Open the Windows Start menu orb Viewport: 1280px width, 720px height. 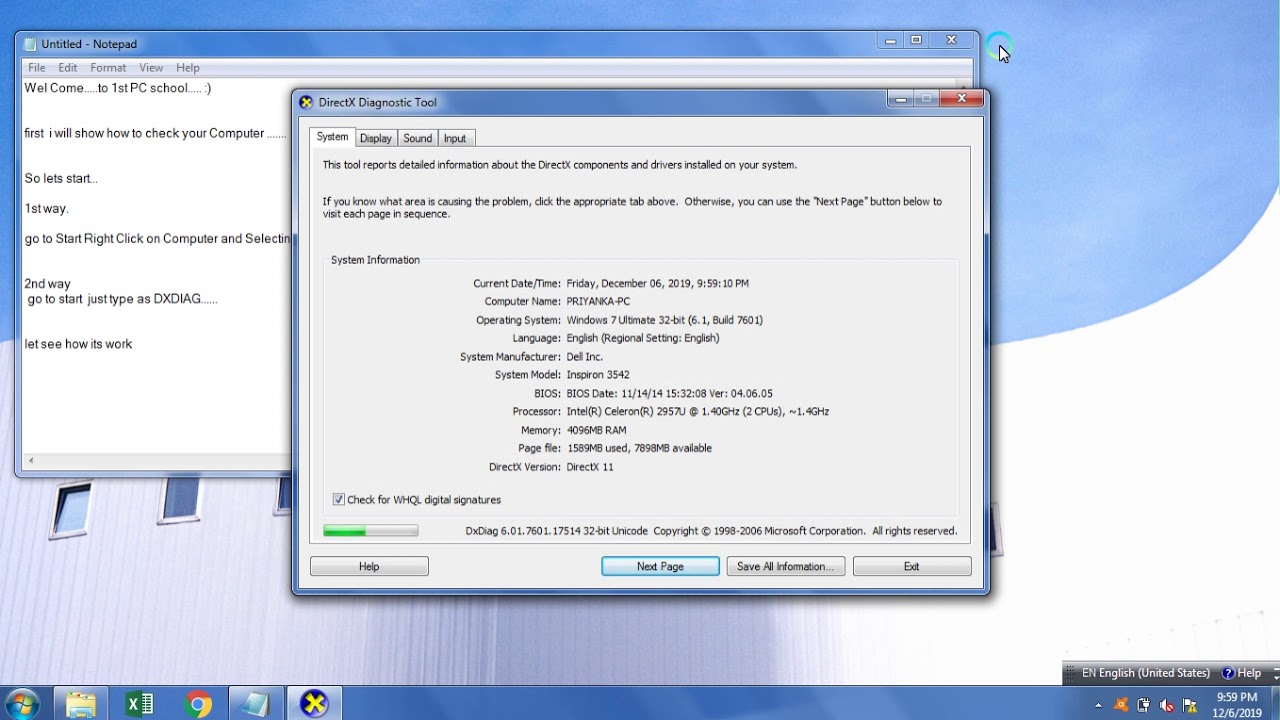click(x=22, y=704)
